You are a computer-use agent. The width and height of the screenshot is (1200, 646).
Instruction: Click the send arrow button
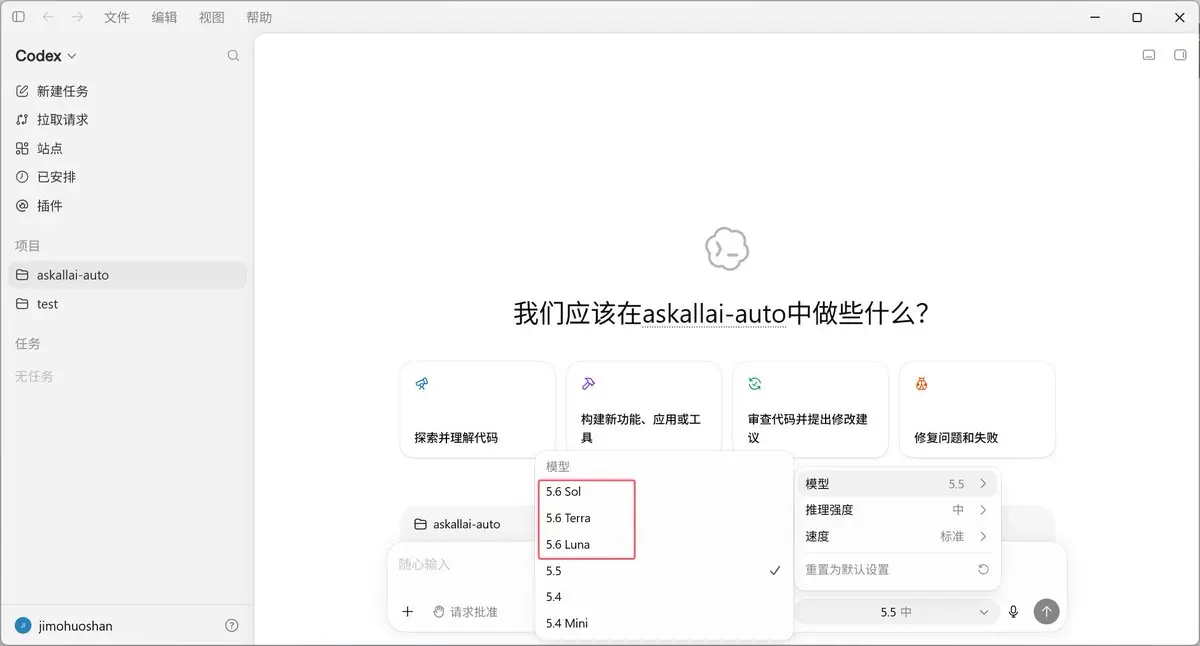point(1046,611)
